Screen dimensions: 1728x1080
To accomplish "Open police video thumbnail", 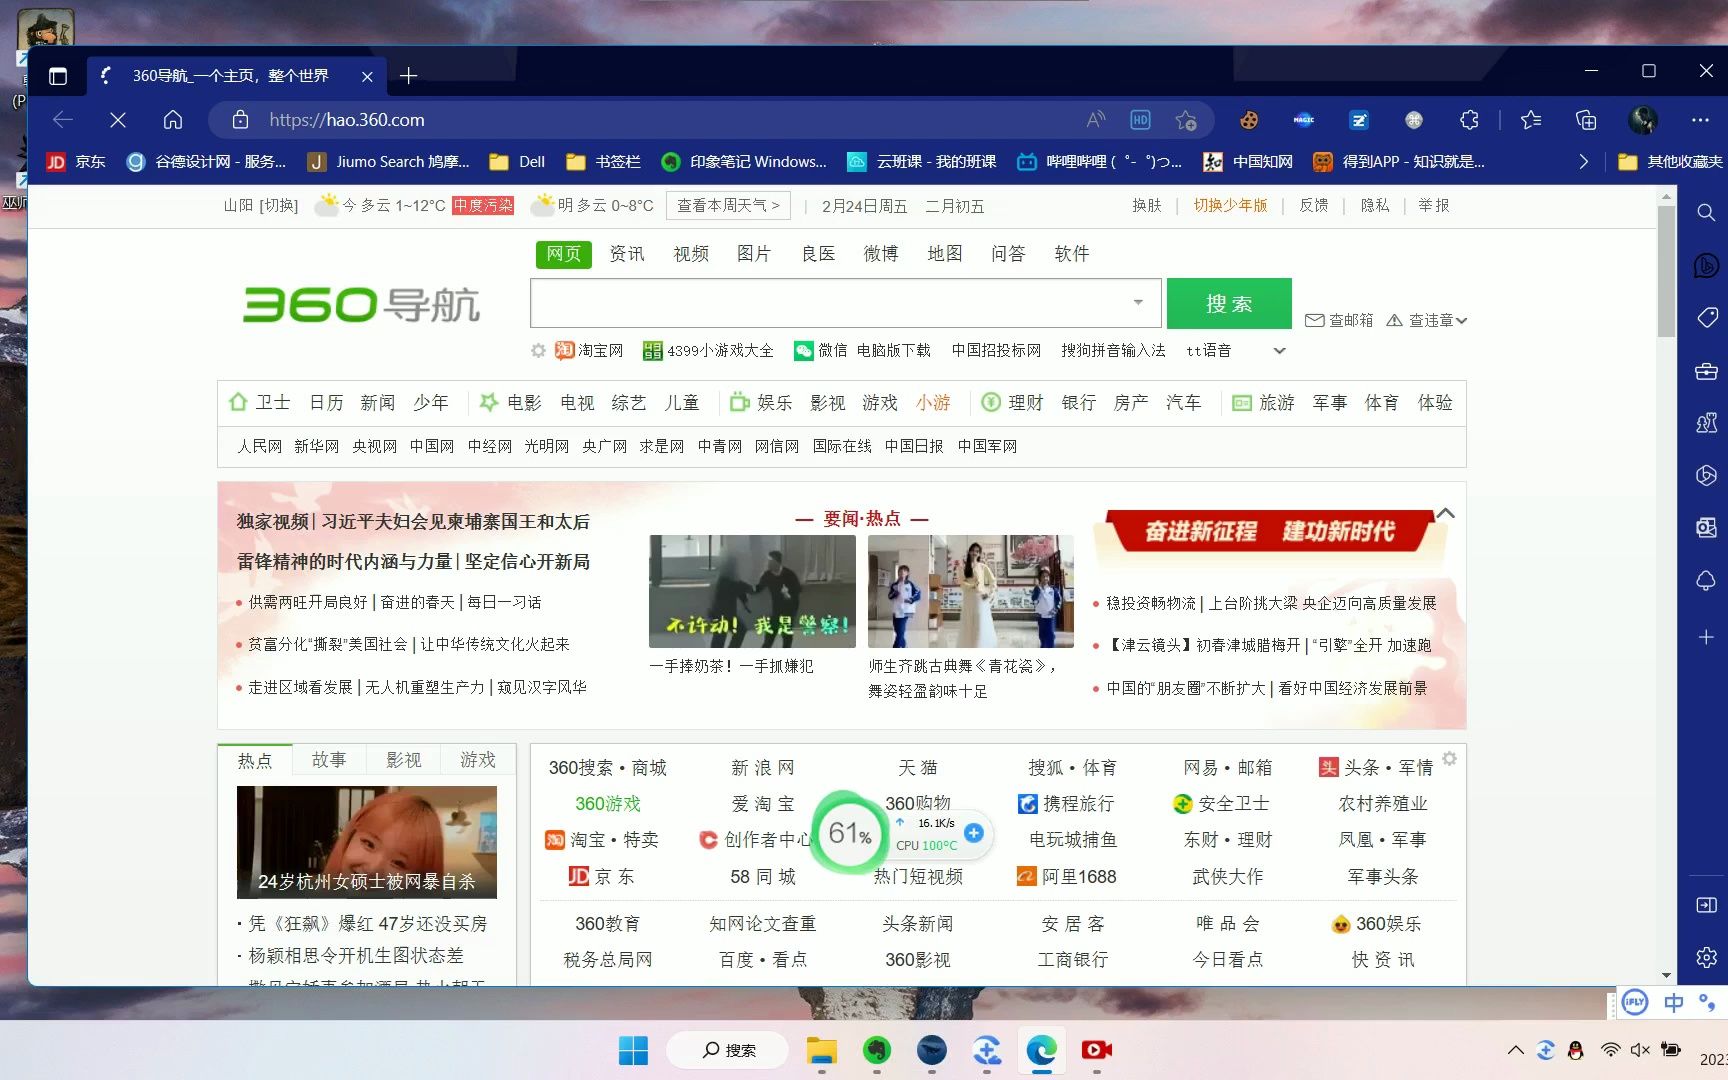I will (x=752, y=591).
